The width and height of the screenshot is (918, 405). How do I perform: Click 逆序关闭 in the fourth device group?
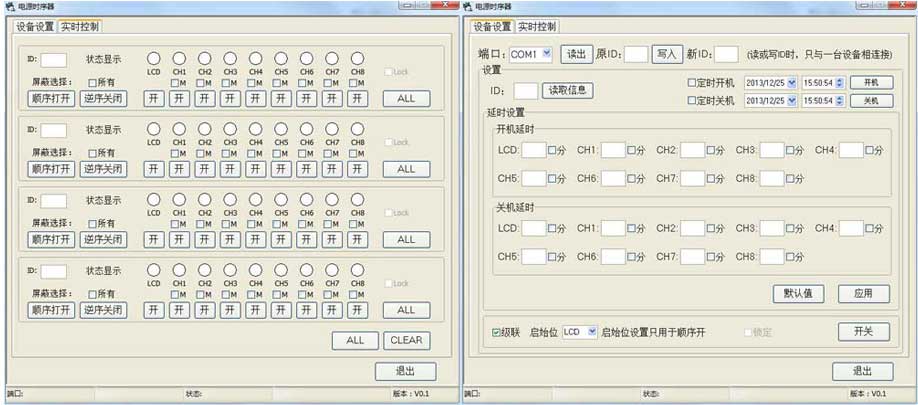(103, 310)
